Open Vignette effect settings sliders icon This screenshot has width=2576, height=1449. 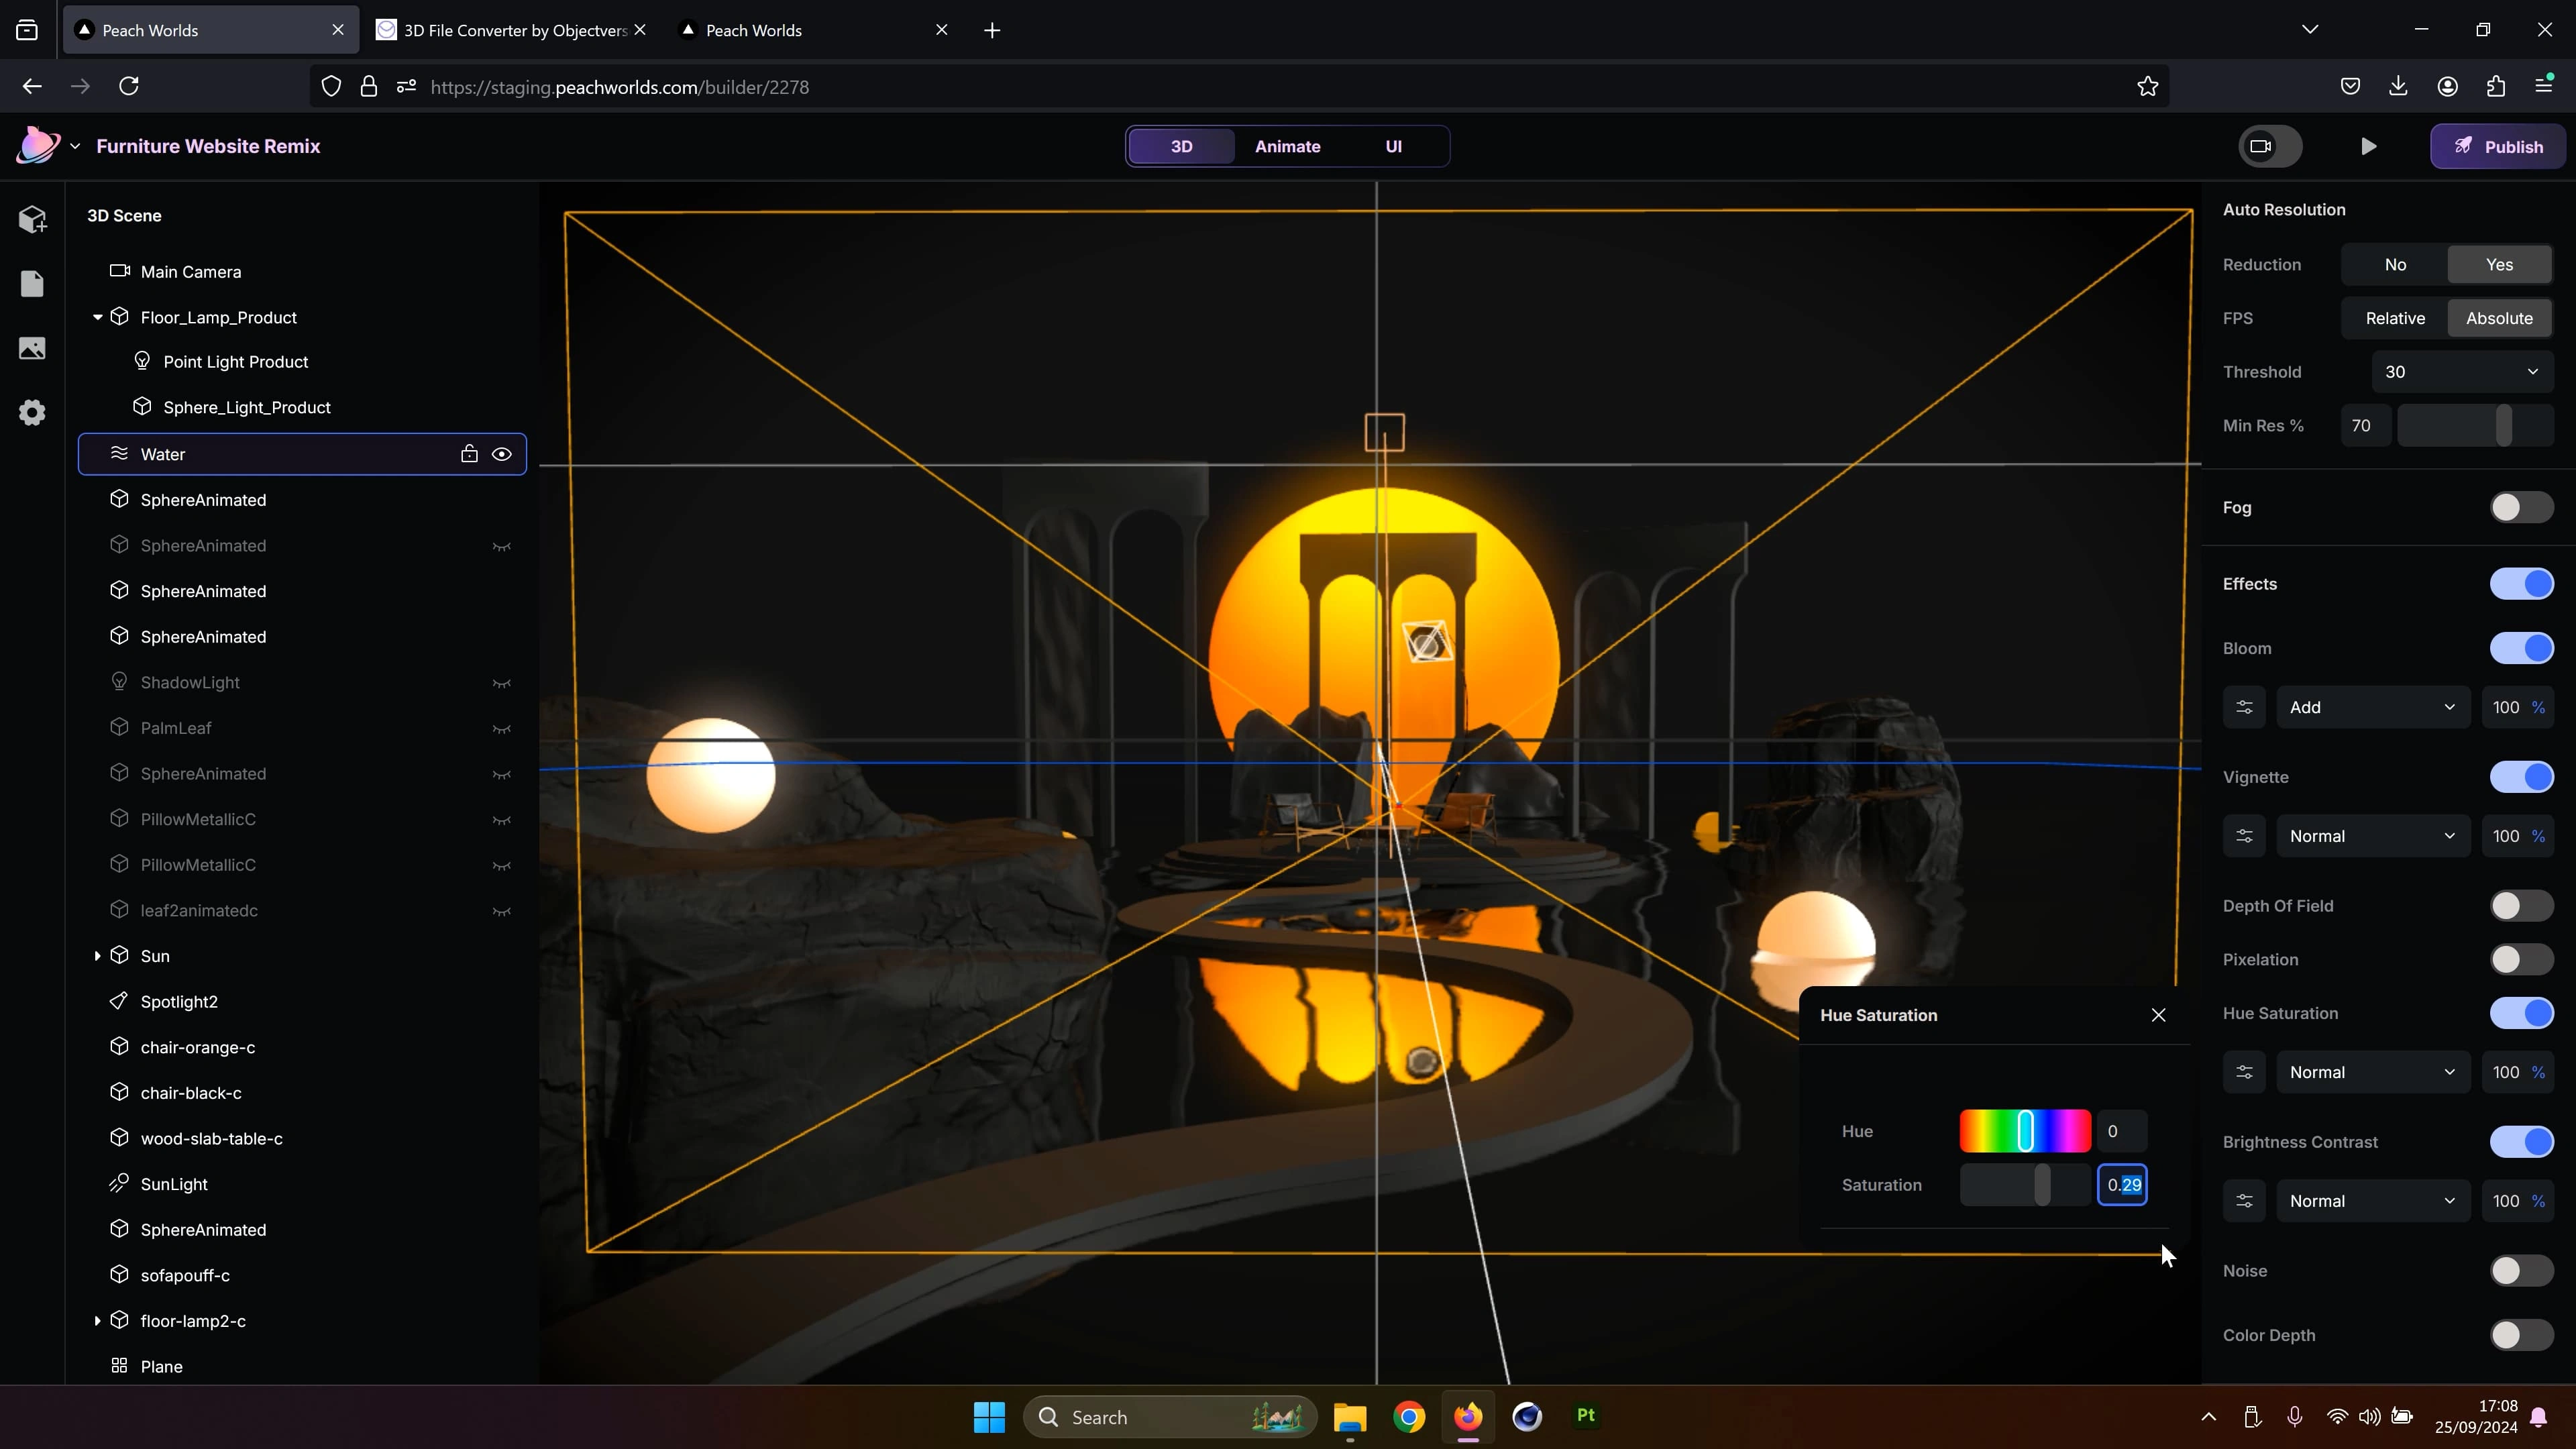(x=2244, y=836)
